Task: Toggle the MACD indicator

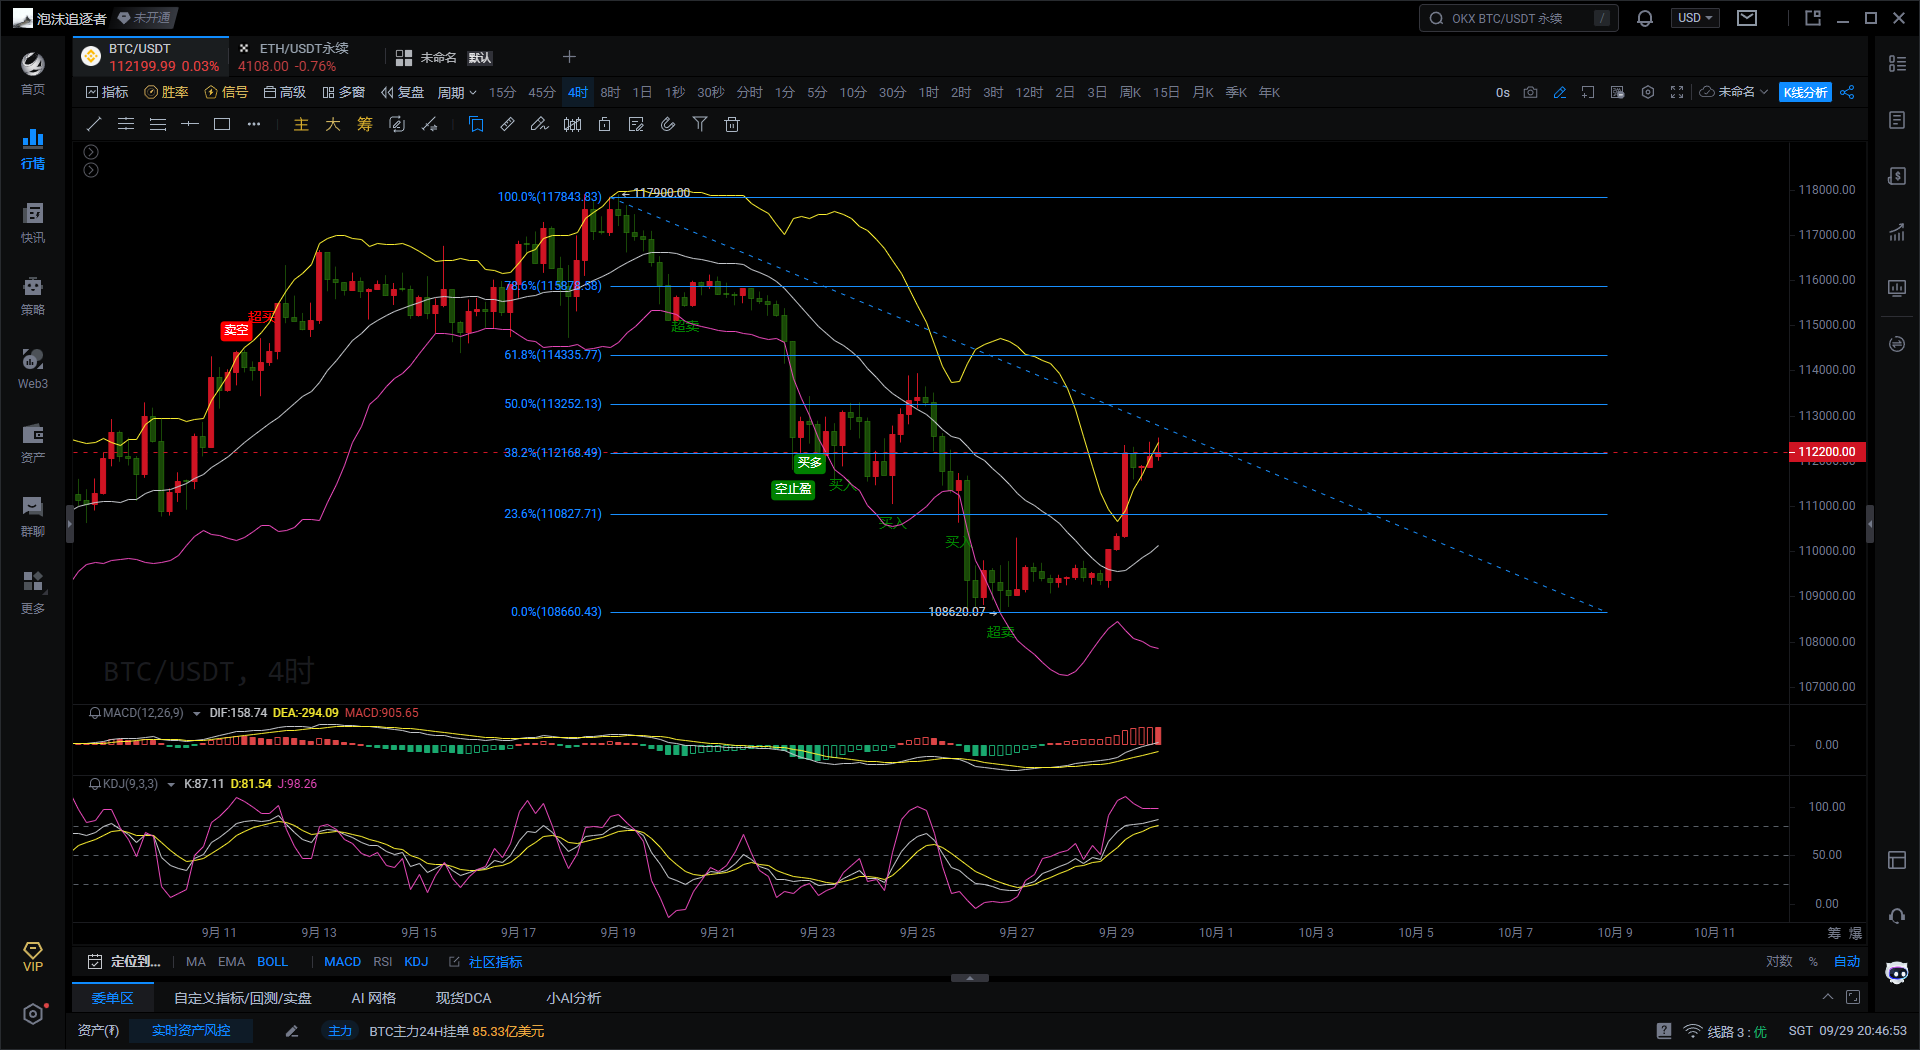Action: (x=342, y=961)
